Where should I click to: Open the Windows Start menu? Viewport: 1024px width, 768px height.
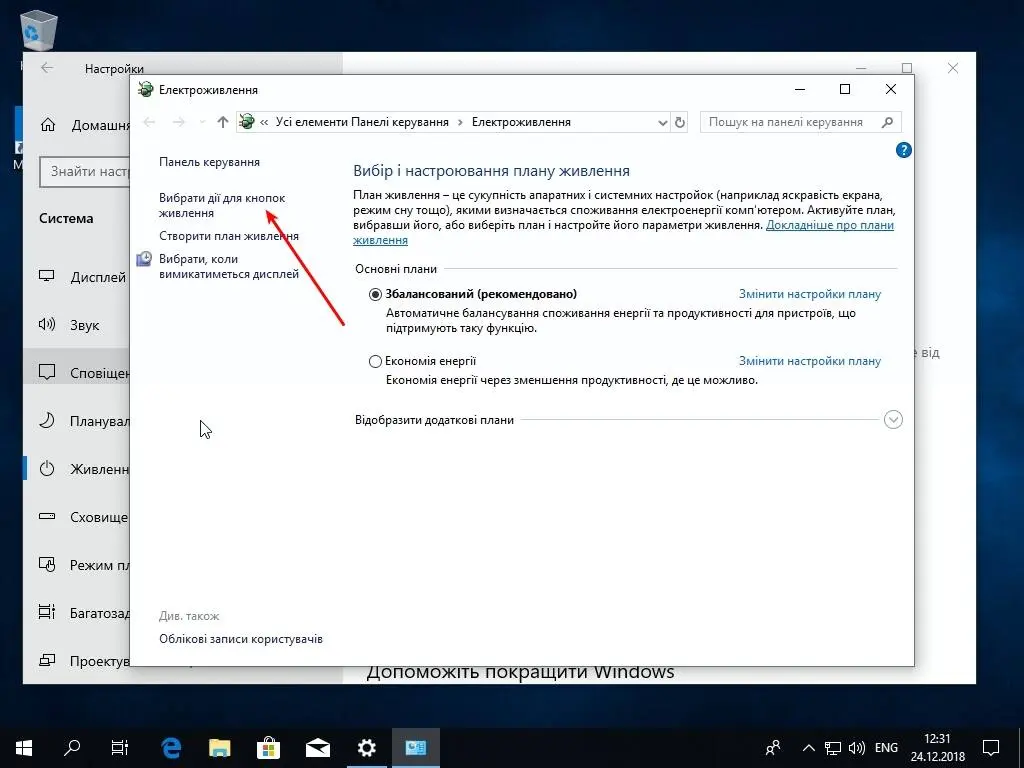click(24, 748)
